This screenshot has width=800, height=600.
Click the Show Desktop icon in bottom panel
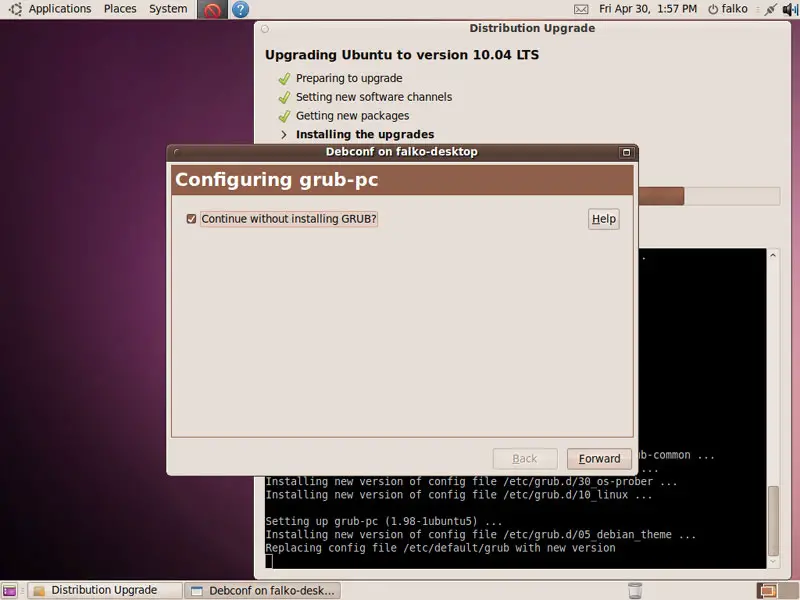[x=10, y=590]
